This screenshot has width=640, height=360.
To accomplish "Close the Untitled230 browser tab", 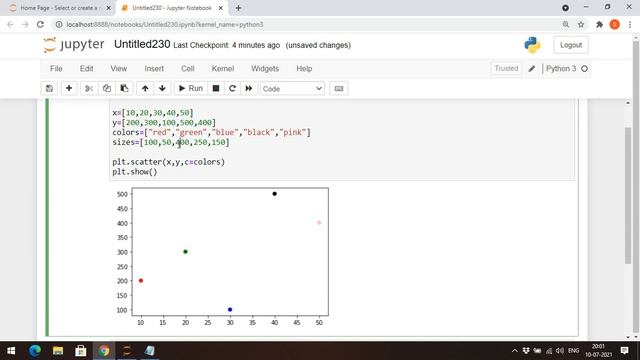I will (x=220, y=8).
